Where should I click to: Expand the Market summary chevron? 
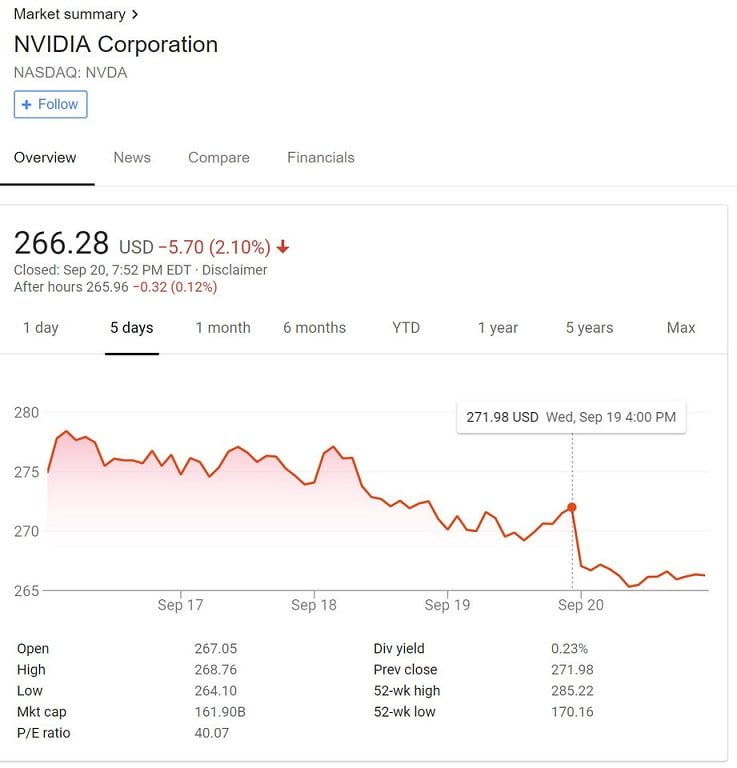point(135,14)
